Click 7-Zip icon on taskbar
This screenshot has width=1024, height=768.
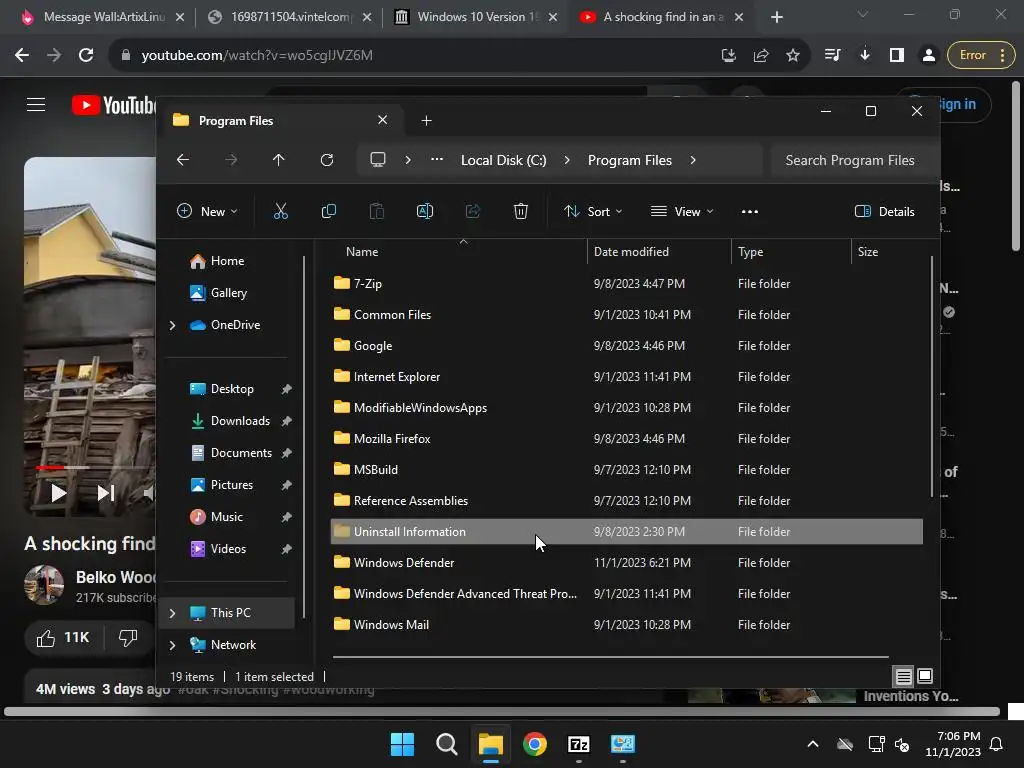pyautogui.click(x=579, y=744)
